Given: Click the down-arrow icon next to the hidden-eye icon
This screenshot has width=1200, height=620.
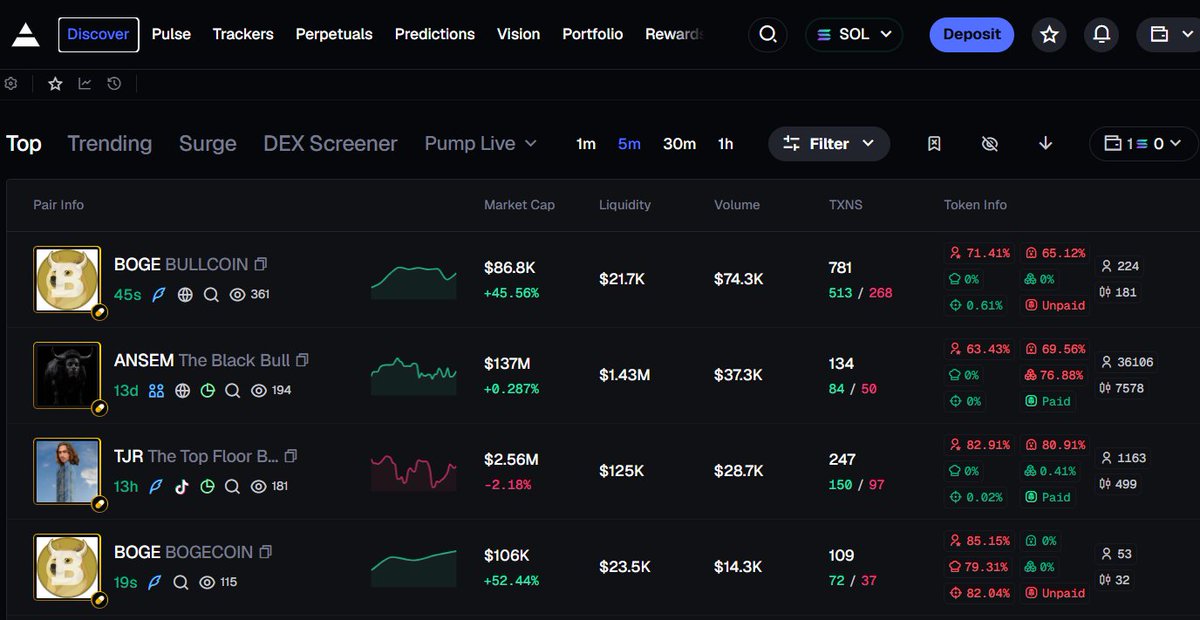Looking at the screenshot, I should pyautogui.click(x=1045, y=144).
